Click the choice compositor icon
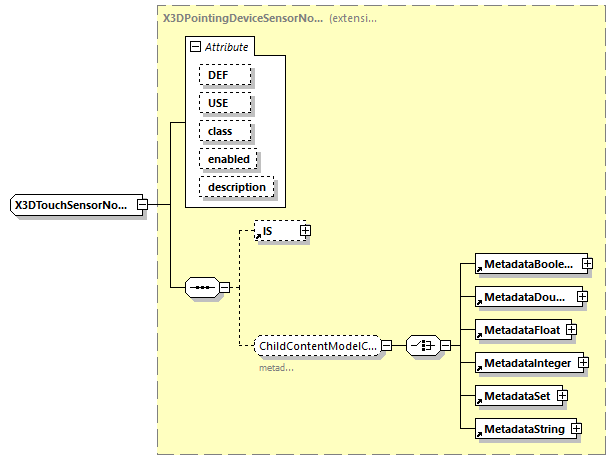The height and width of the screenshot is (460, 616). (422, 346)
